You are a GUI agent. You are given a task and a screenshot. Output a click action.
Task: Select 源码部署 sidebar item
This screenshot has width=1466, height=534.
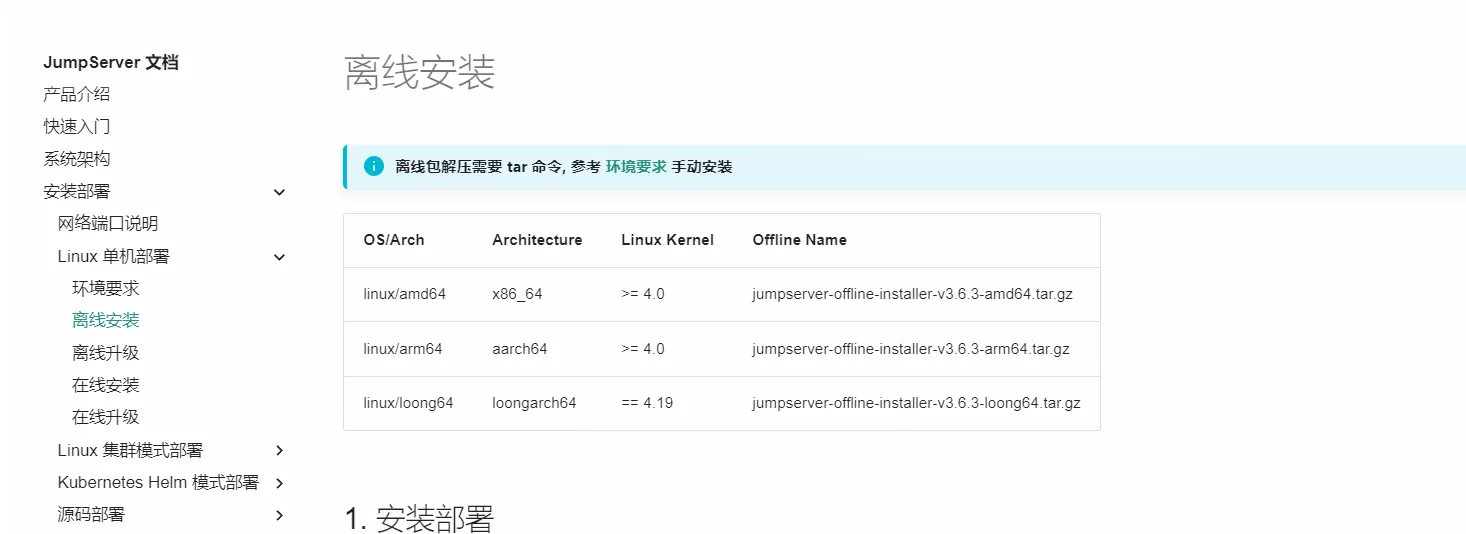pos(91,514)
